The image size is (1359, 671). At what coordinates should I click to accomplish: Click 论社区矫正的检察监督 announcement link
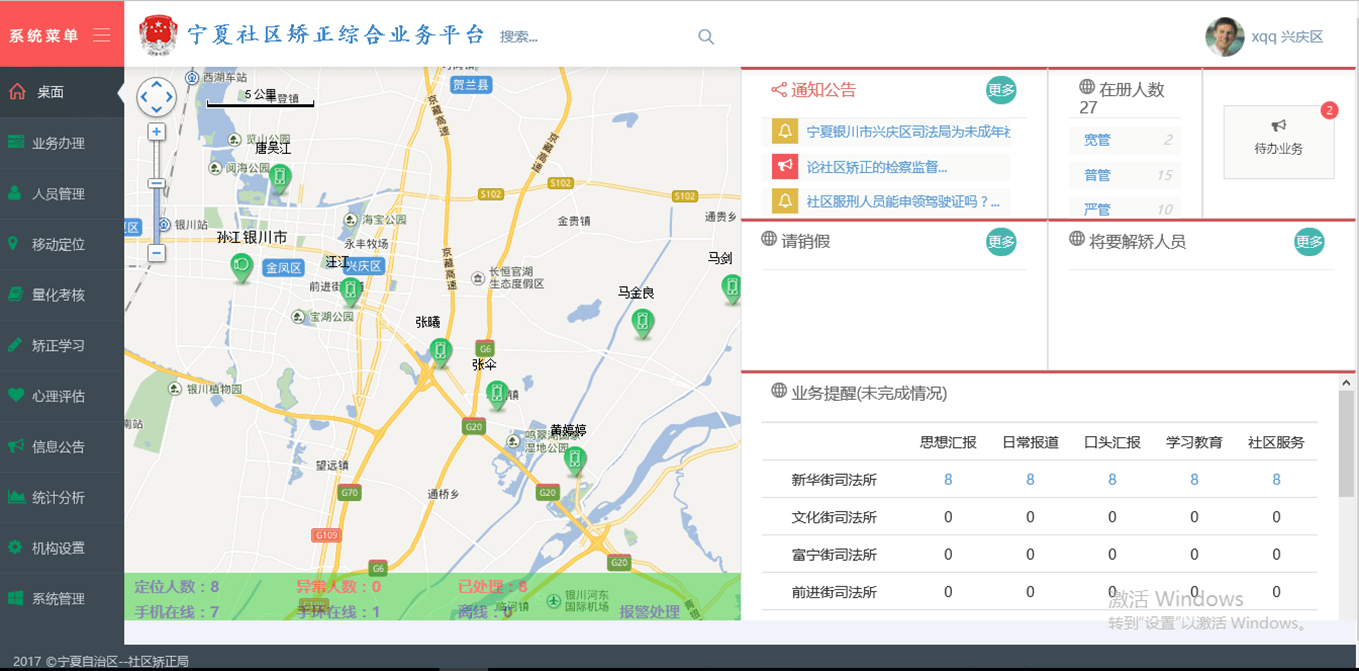click(x=876, y=167)
